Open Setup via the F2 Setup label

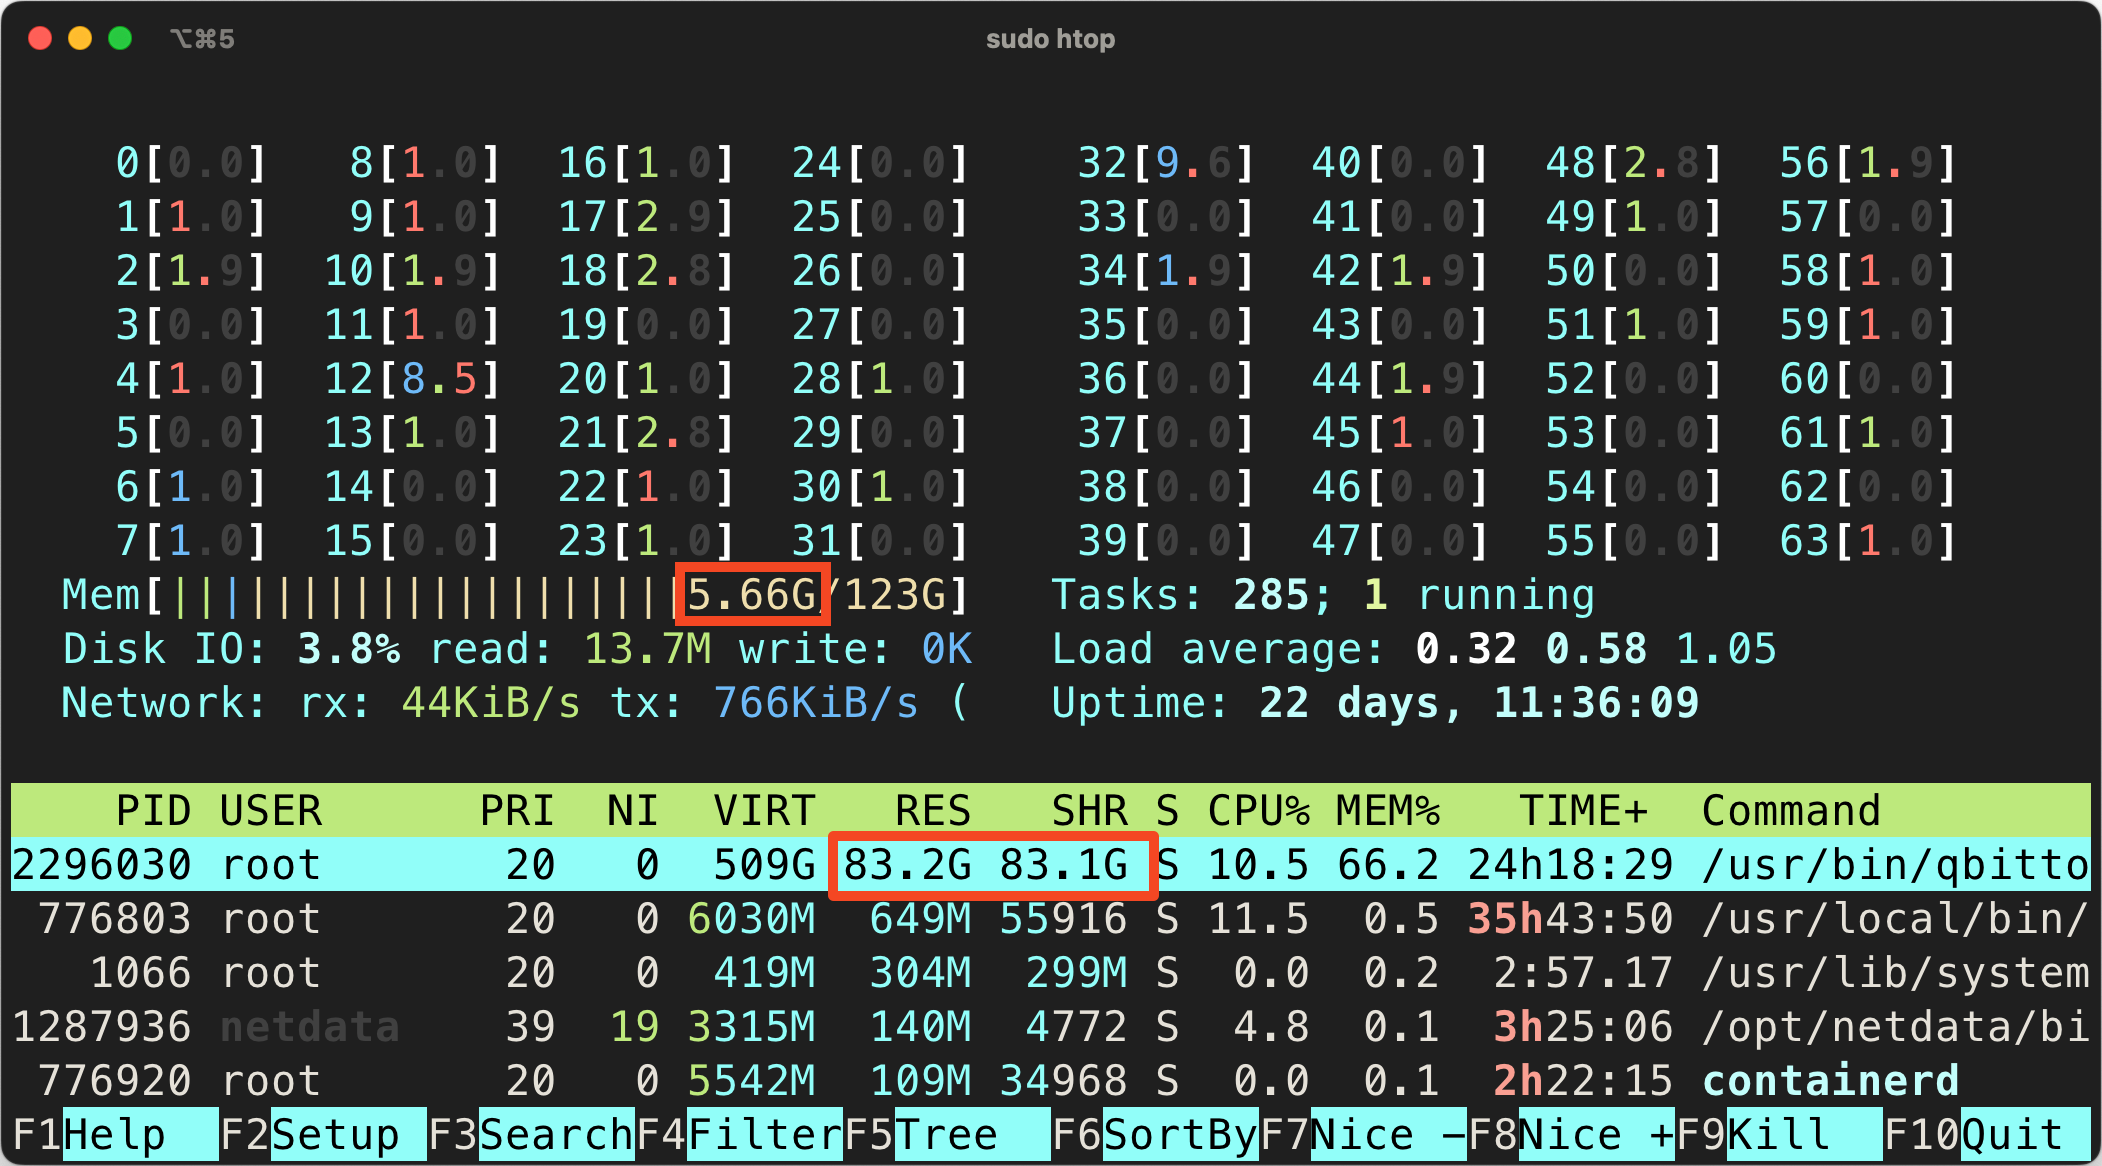[323, 1135]
